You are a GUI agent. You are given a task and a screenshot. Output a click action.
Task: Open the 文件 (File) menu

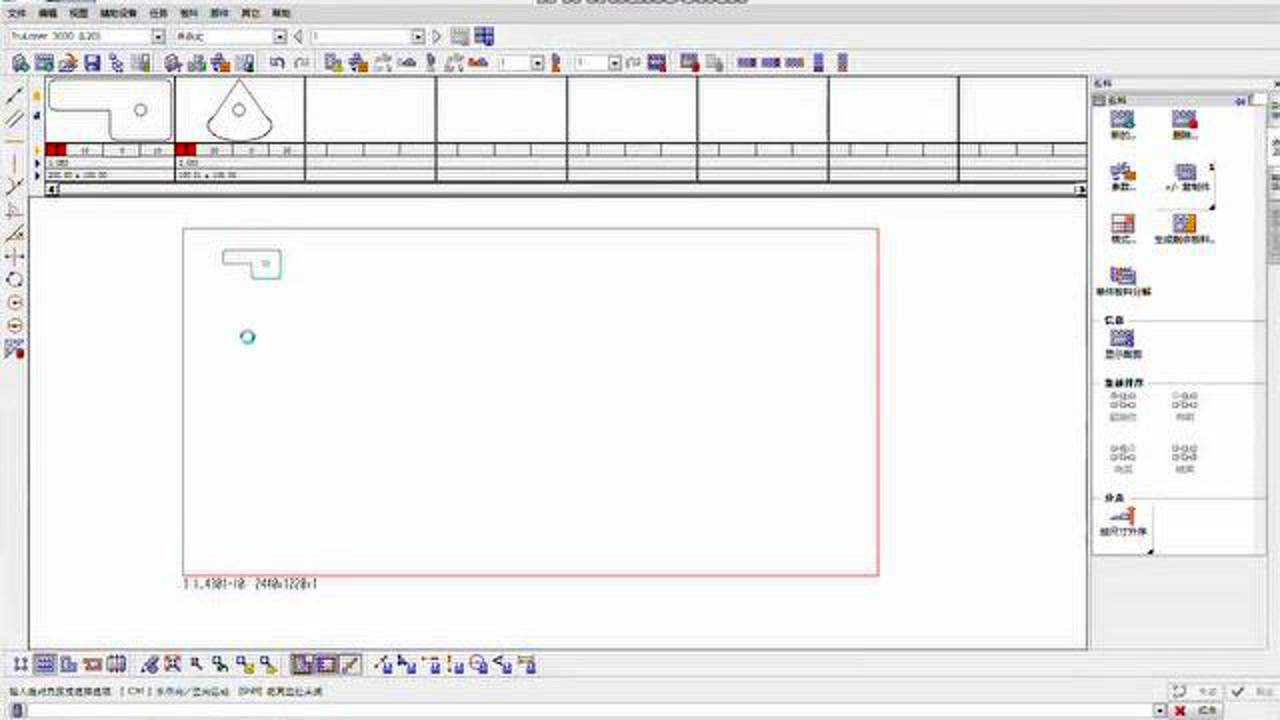17,14
